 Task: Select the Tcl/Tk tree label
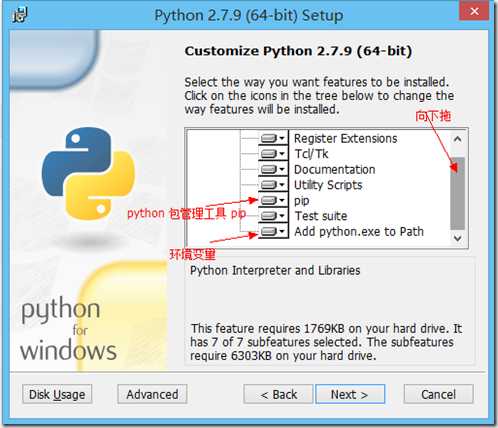coord(311,154)
